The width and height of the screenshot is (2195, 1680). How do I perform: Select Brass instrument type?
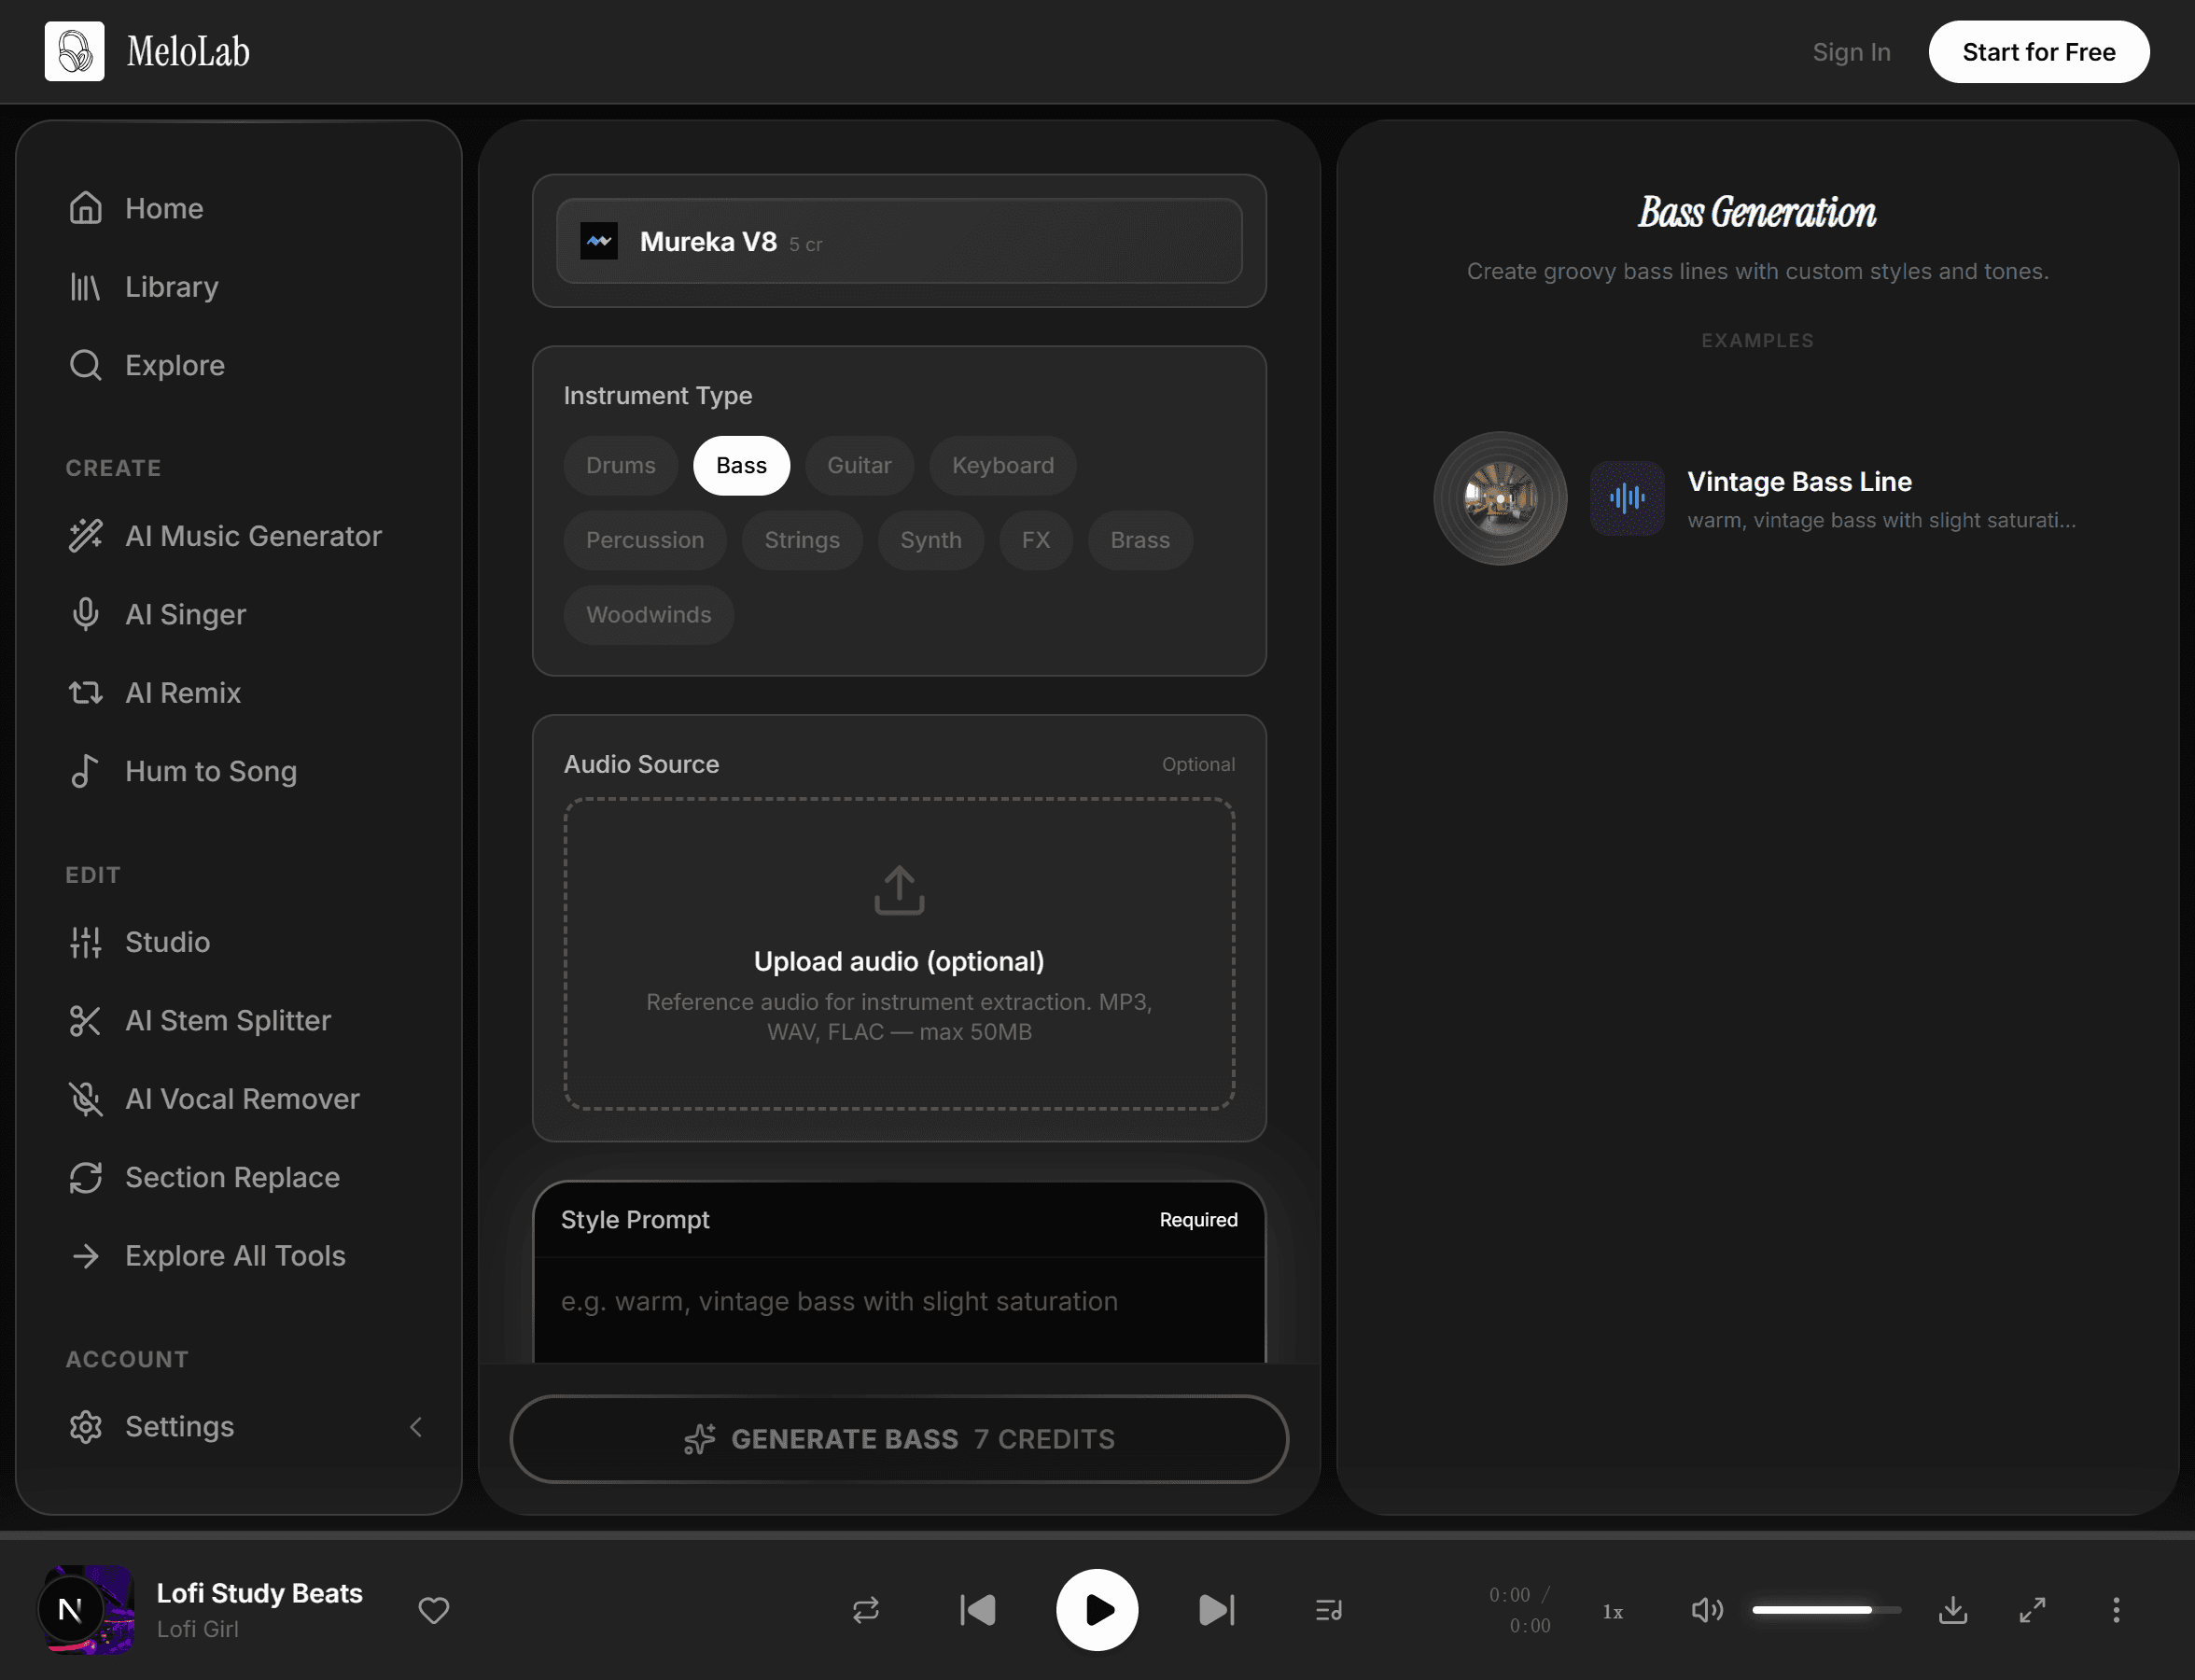1139,540
